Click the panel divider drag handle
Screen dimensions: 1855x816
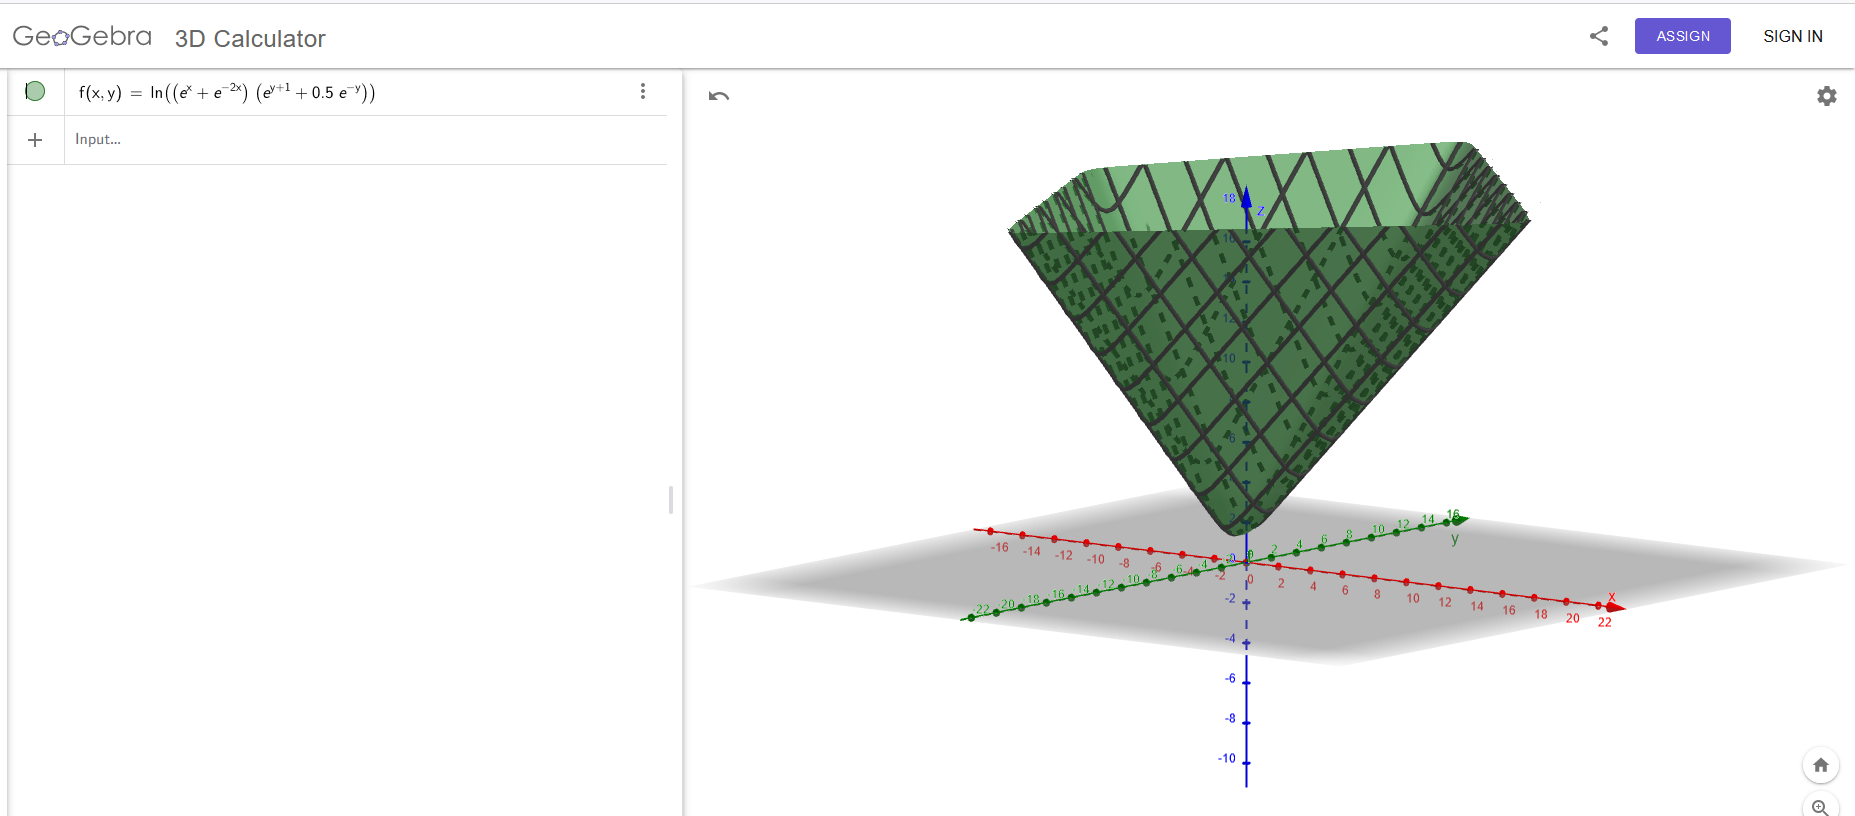671,500
